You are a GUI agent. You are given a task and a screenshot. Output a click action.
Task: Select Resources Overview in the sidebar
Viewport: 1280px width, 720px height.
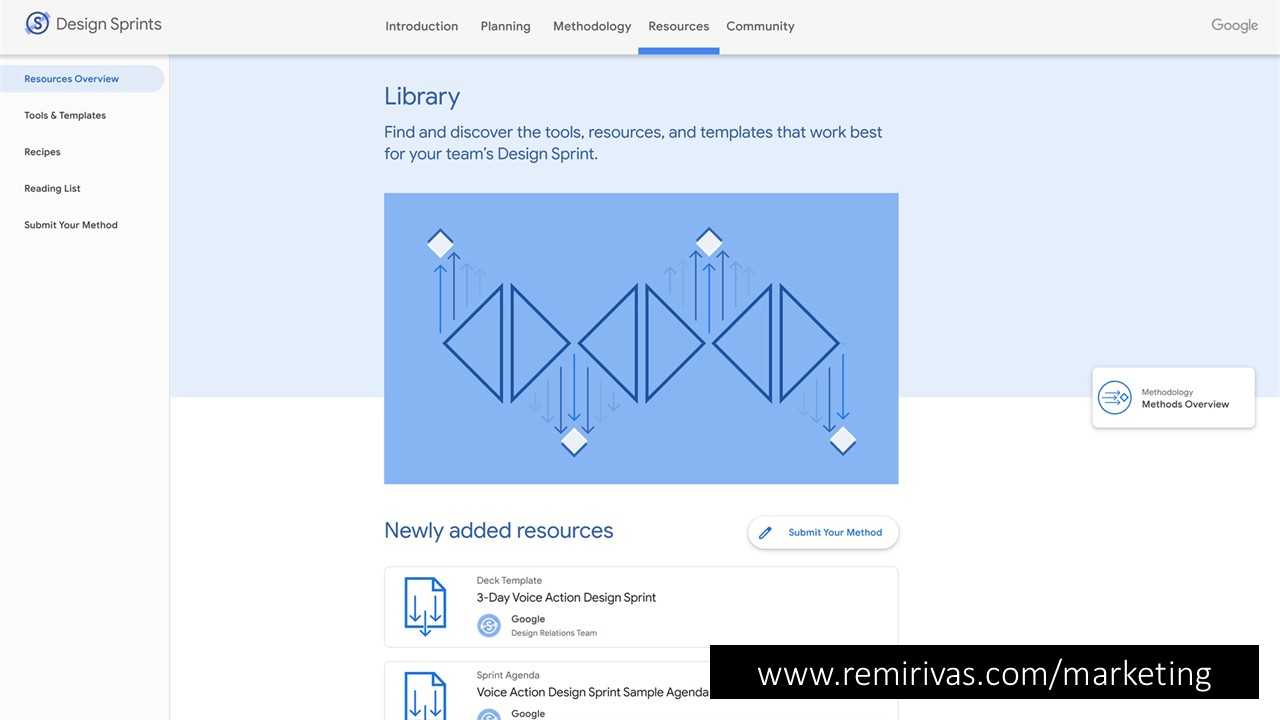click(82, 79)
